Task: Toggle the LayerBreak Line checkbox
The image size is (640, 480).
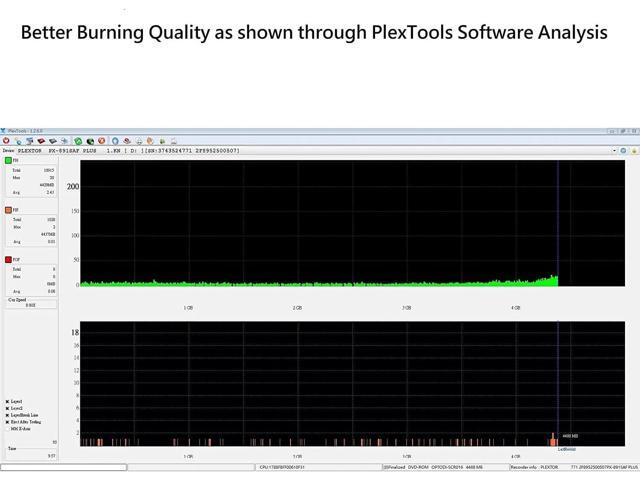Action: pyautogui.click(x=7, y=415)
